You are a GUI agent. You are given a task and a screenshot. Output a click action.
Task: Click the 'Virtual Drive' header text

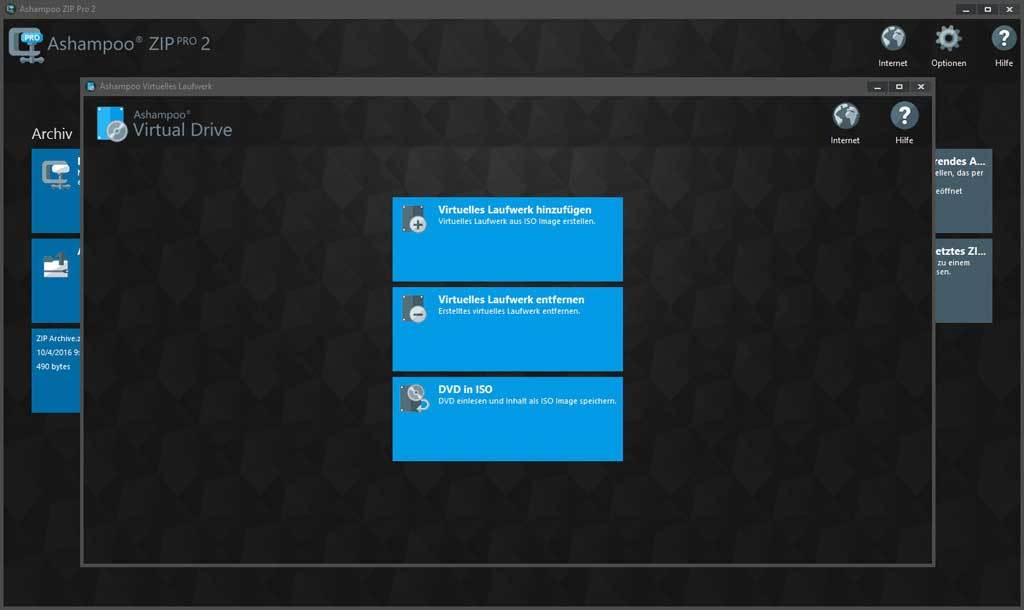[182, 130]
